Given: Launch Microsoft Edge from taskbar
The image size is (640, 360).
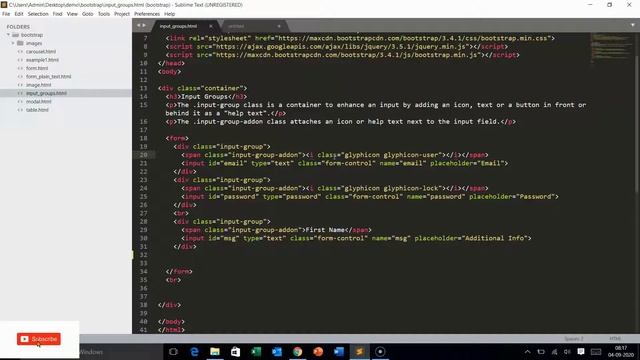Looking at the screenshot, I should point(194,351).
